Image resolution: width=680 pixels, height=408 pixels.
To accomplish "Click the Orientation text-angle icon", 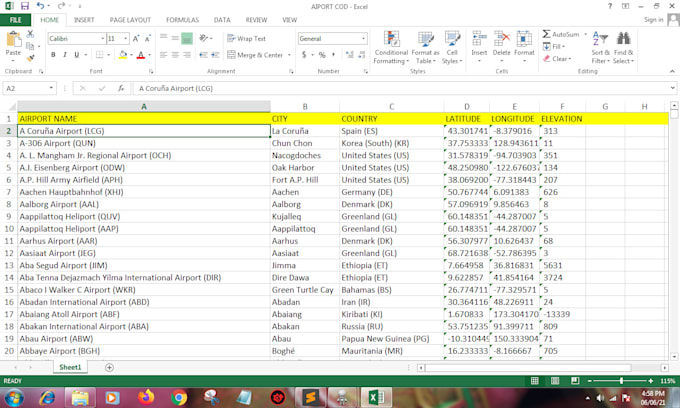I will [204, 38].
